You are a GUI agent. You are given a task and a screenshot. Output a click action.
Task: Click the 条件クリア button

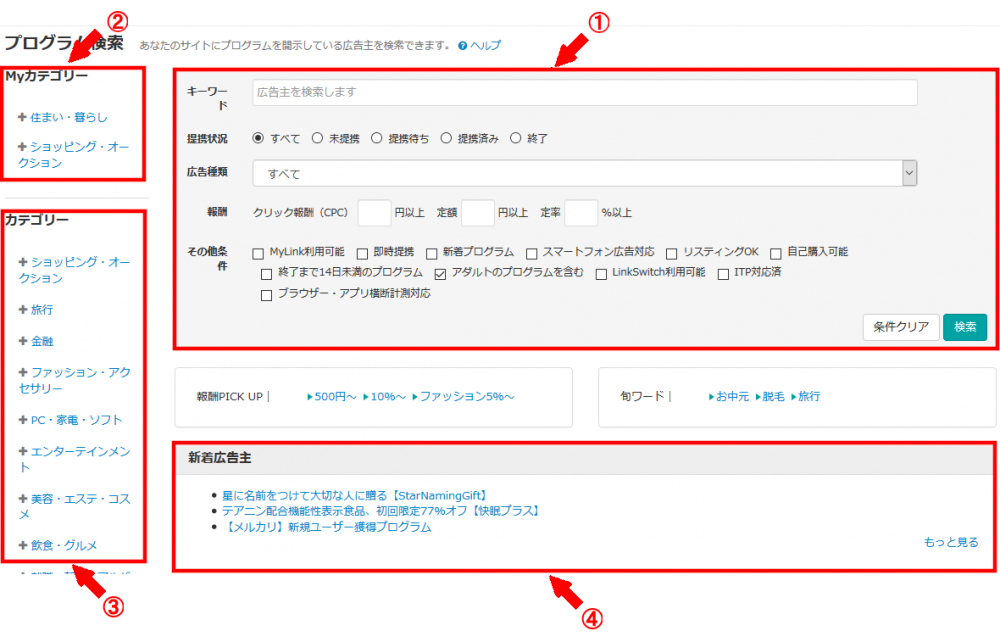(901, 327)
